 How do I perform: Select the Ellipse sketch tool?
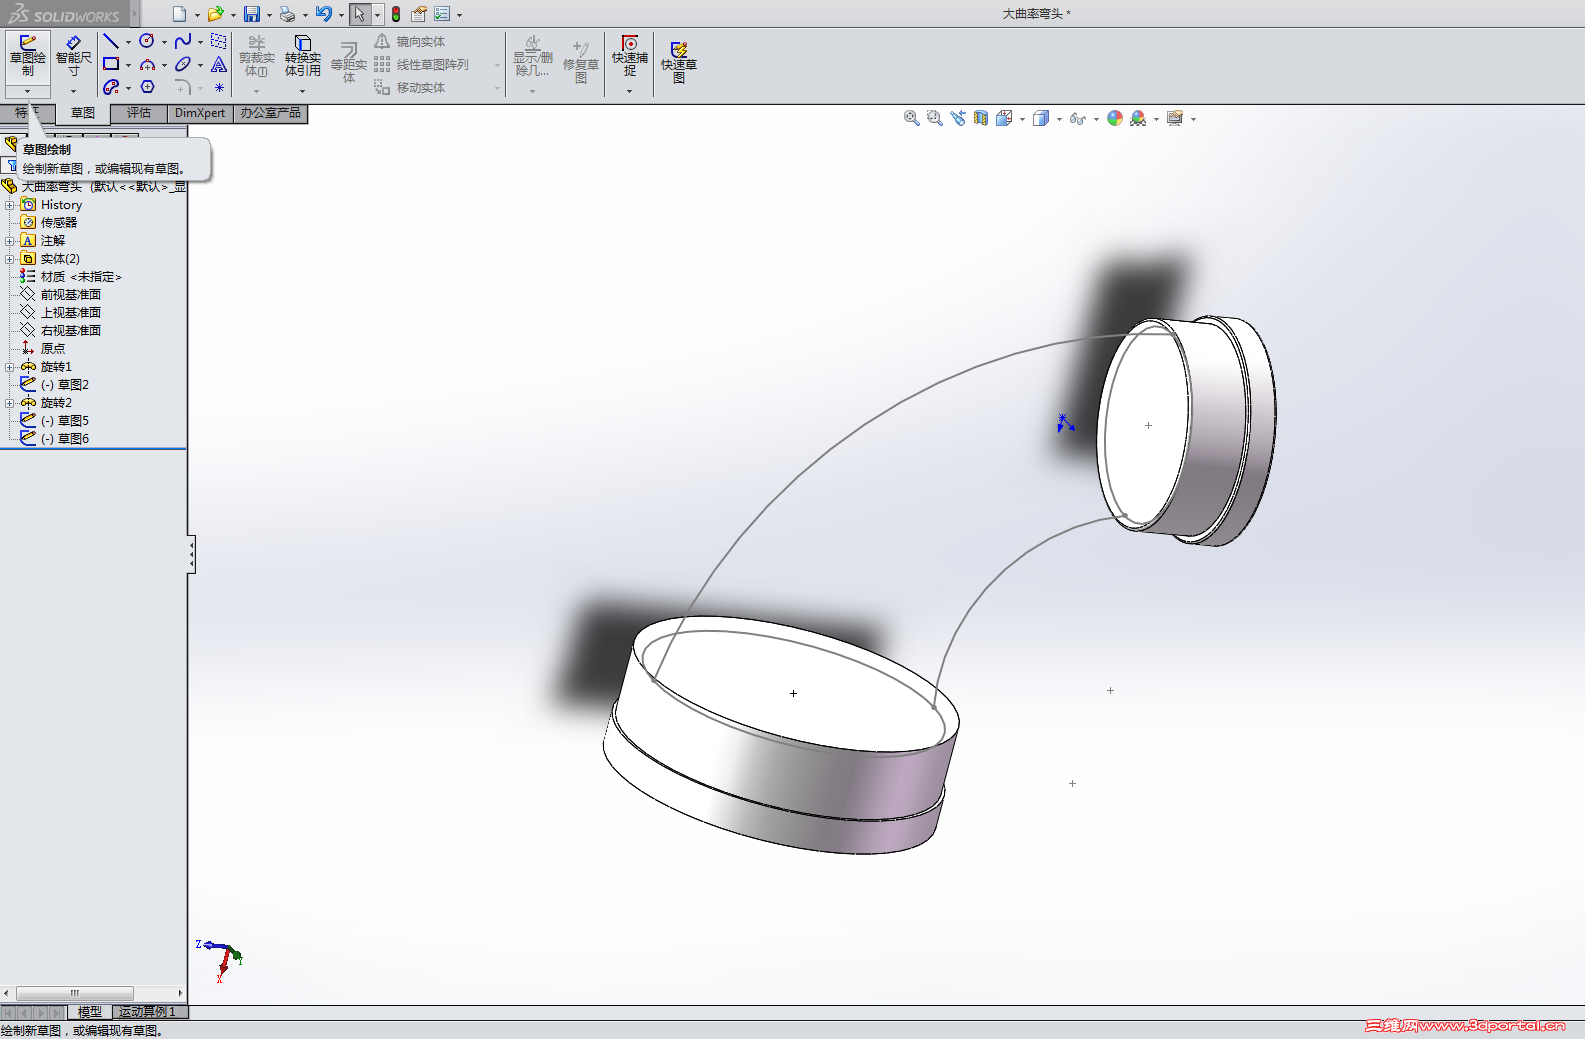183,64
